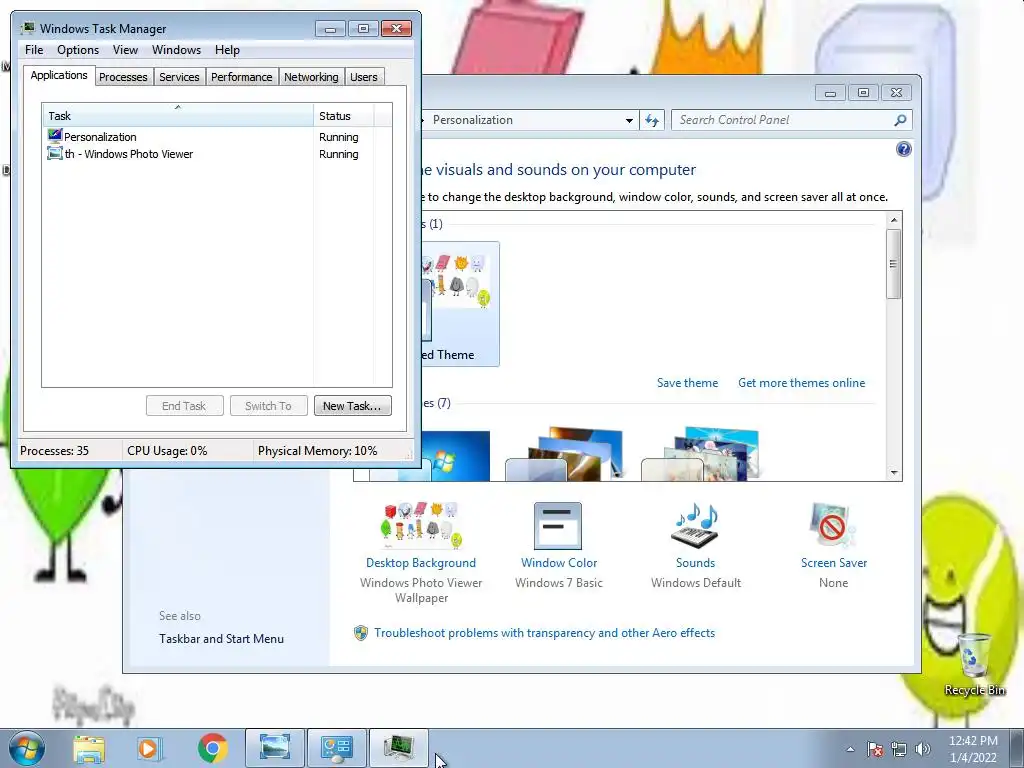This screenshot has height=768, width=1024.
Task: Switch to the Users tab
Action: pyautogui.click(x=363, y=77)
